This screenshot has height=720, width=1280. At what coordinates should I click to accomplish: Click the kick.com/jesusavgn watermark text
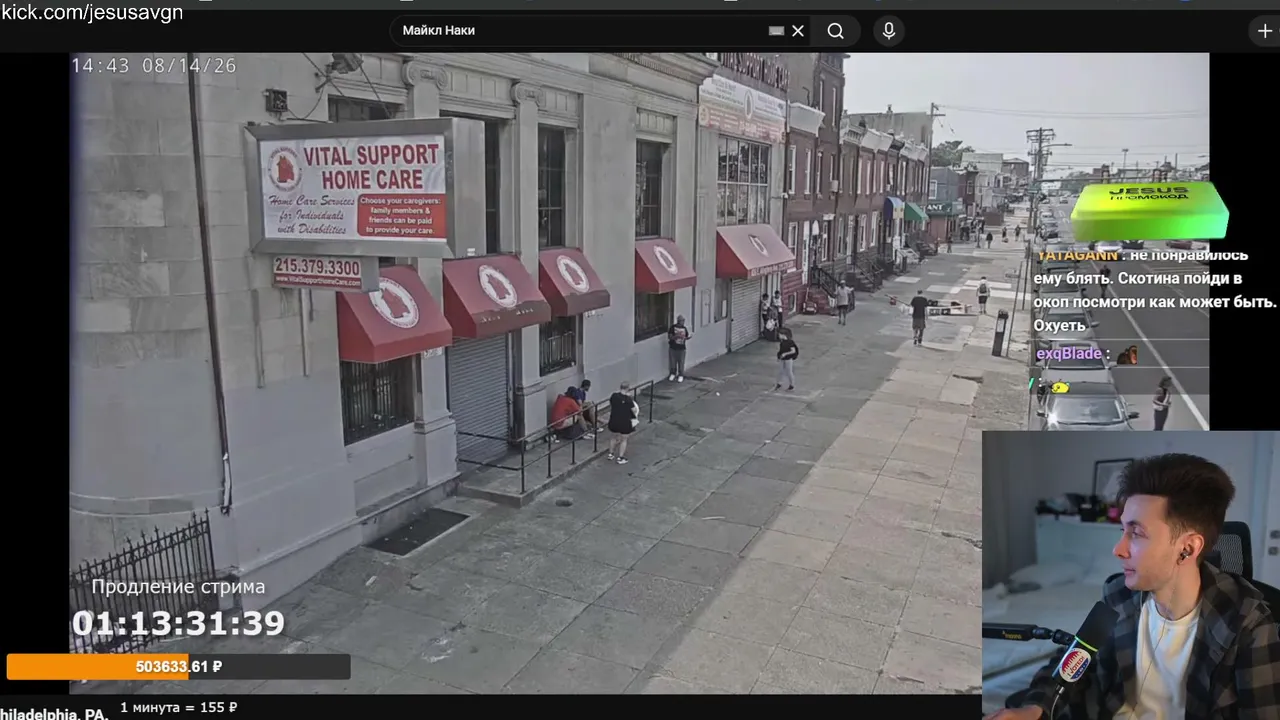tap(92, 13)
